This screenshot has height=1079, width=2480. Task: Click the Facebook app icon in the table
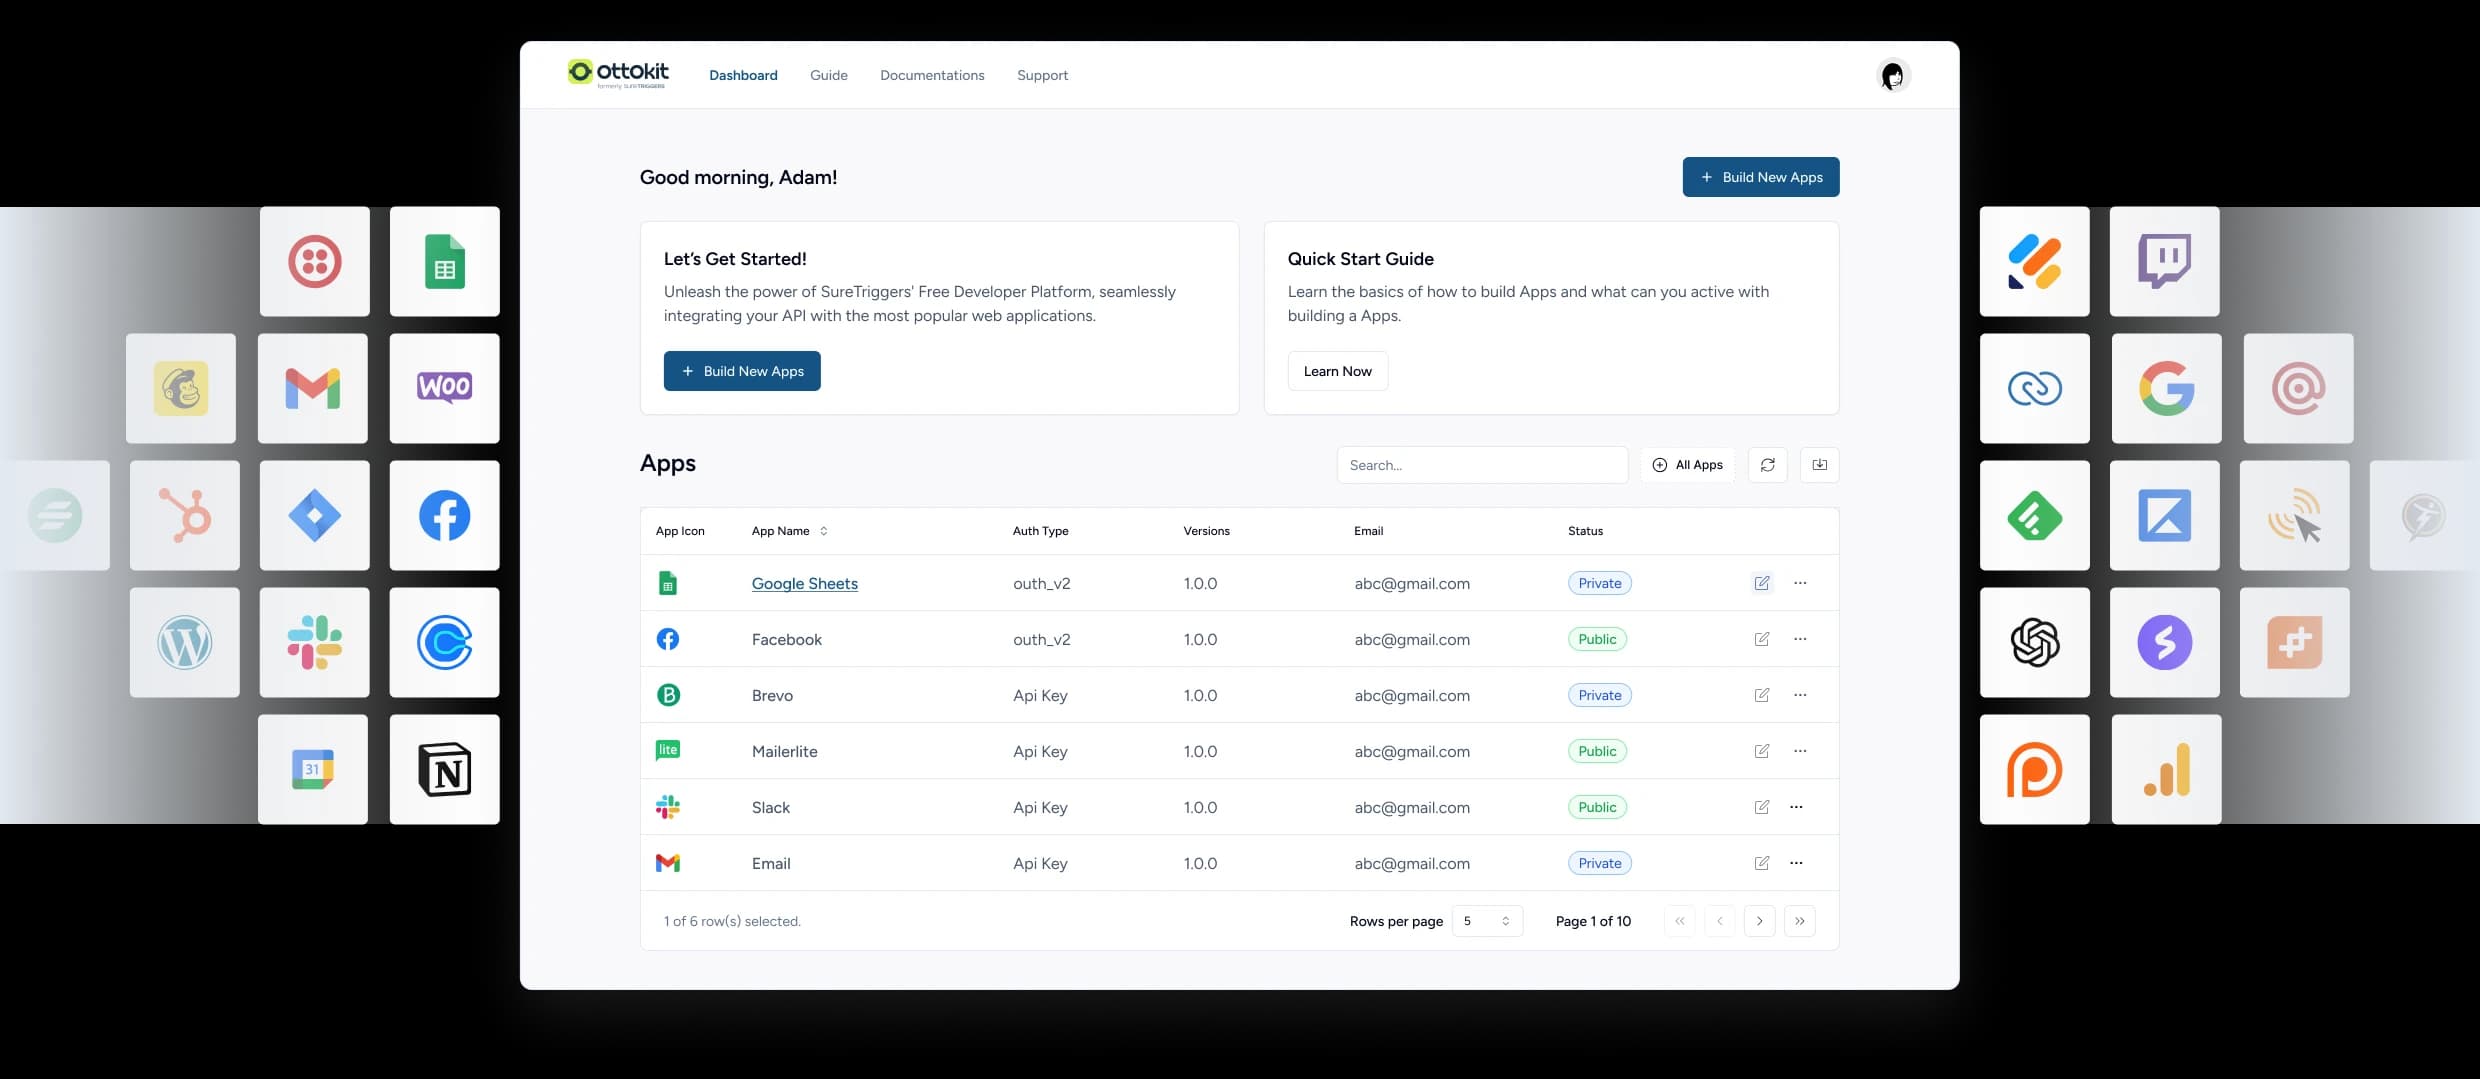click(668, 639)
